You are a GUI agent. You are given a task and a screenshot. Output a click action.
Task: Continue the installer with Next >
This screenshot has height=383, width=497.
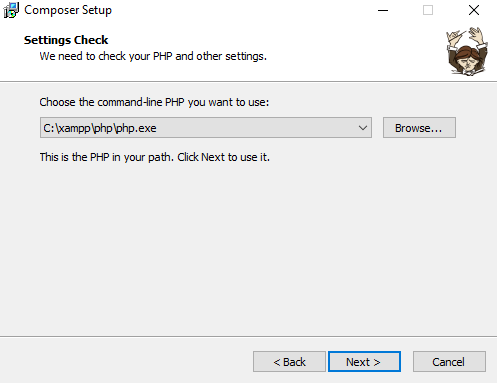tap(364, 361)
